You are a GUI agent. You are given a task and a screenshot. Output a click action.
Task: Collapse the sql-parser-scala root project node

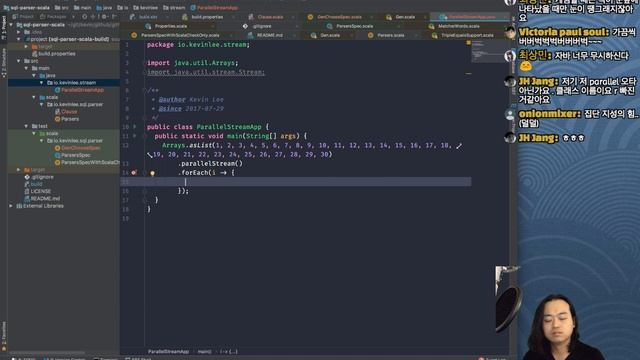click(11, 24)
